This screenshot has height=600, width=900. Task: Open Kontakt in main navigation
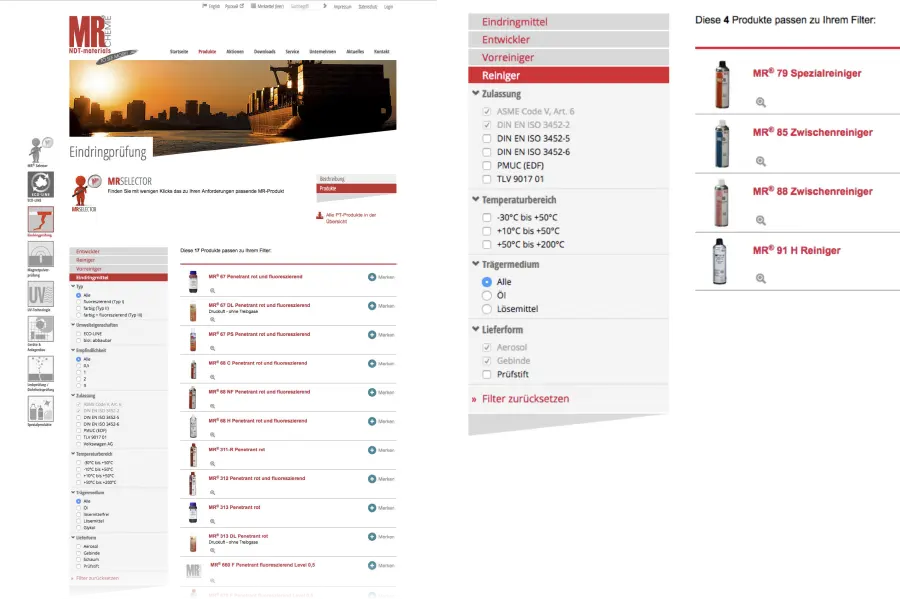382,52
